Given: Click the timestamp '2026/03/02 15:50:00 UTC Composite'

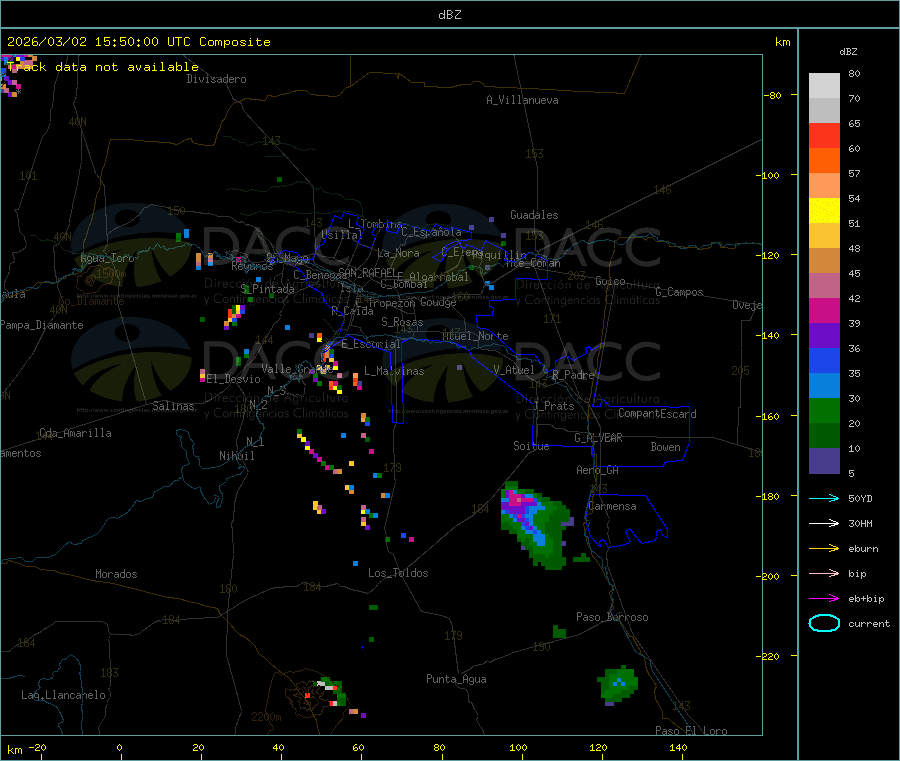Looking at the screenshot, I should [138, 42].
